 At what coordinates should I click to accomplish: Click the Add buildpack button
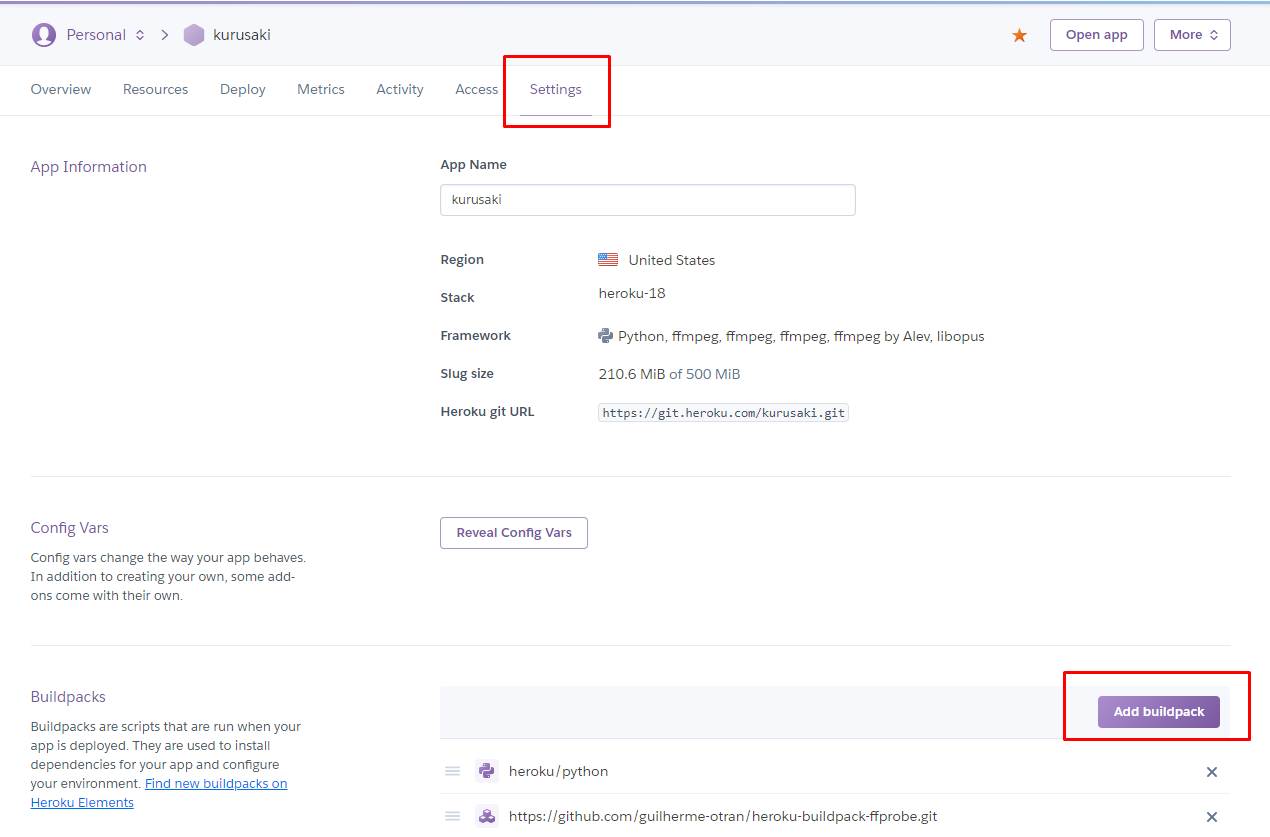coord(1159,712)
